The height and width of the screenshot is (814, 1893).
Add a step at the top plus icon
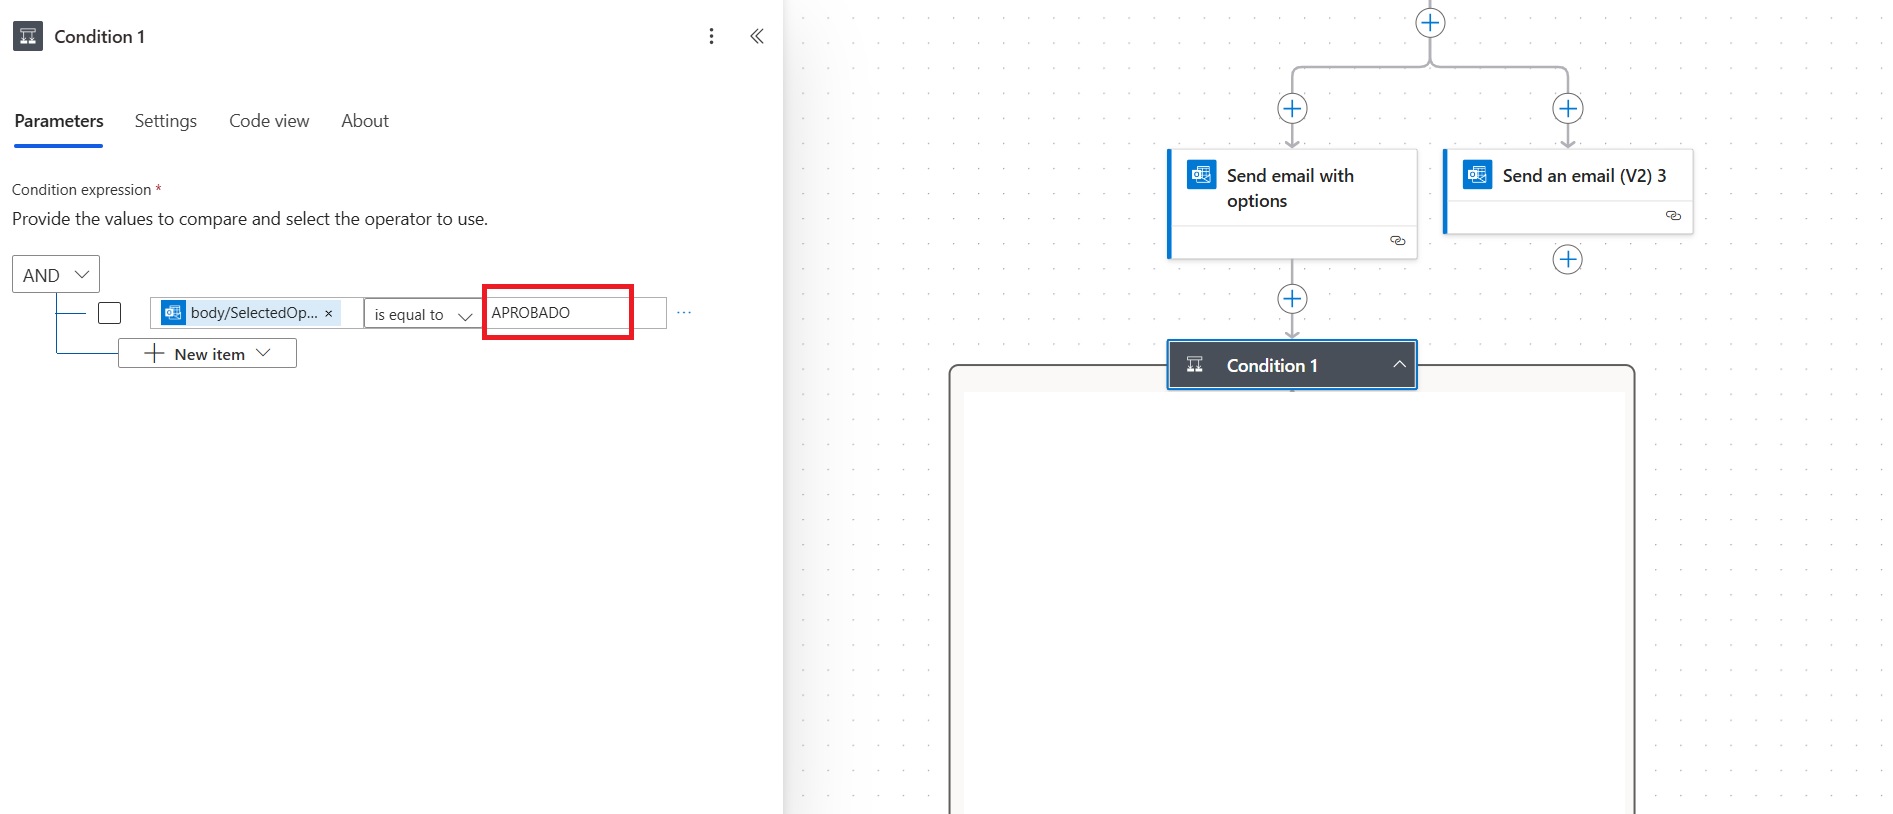click(x=1431, y=22)
